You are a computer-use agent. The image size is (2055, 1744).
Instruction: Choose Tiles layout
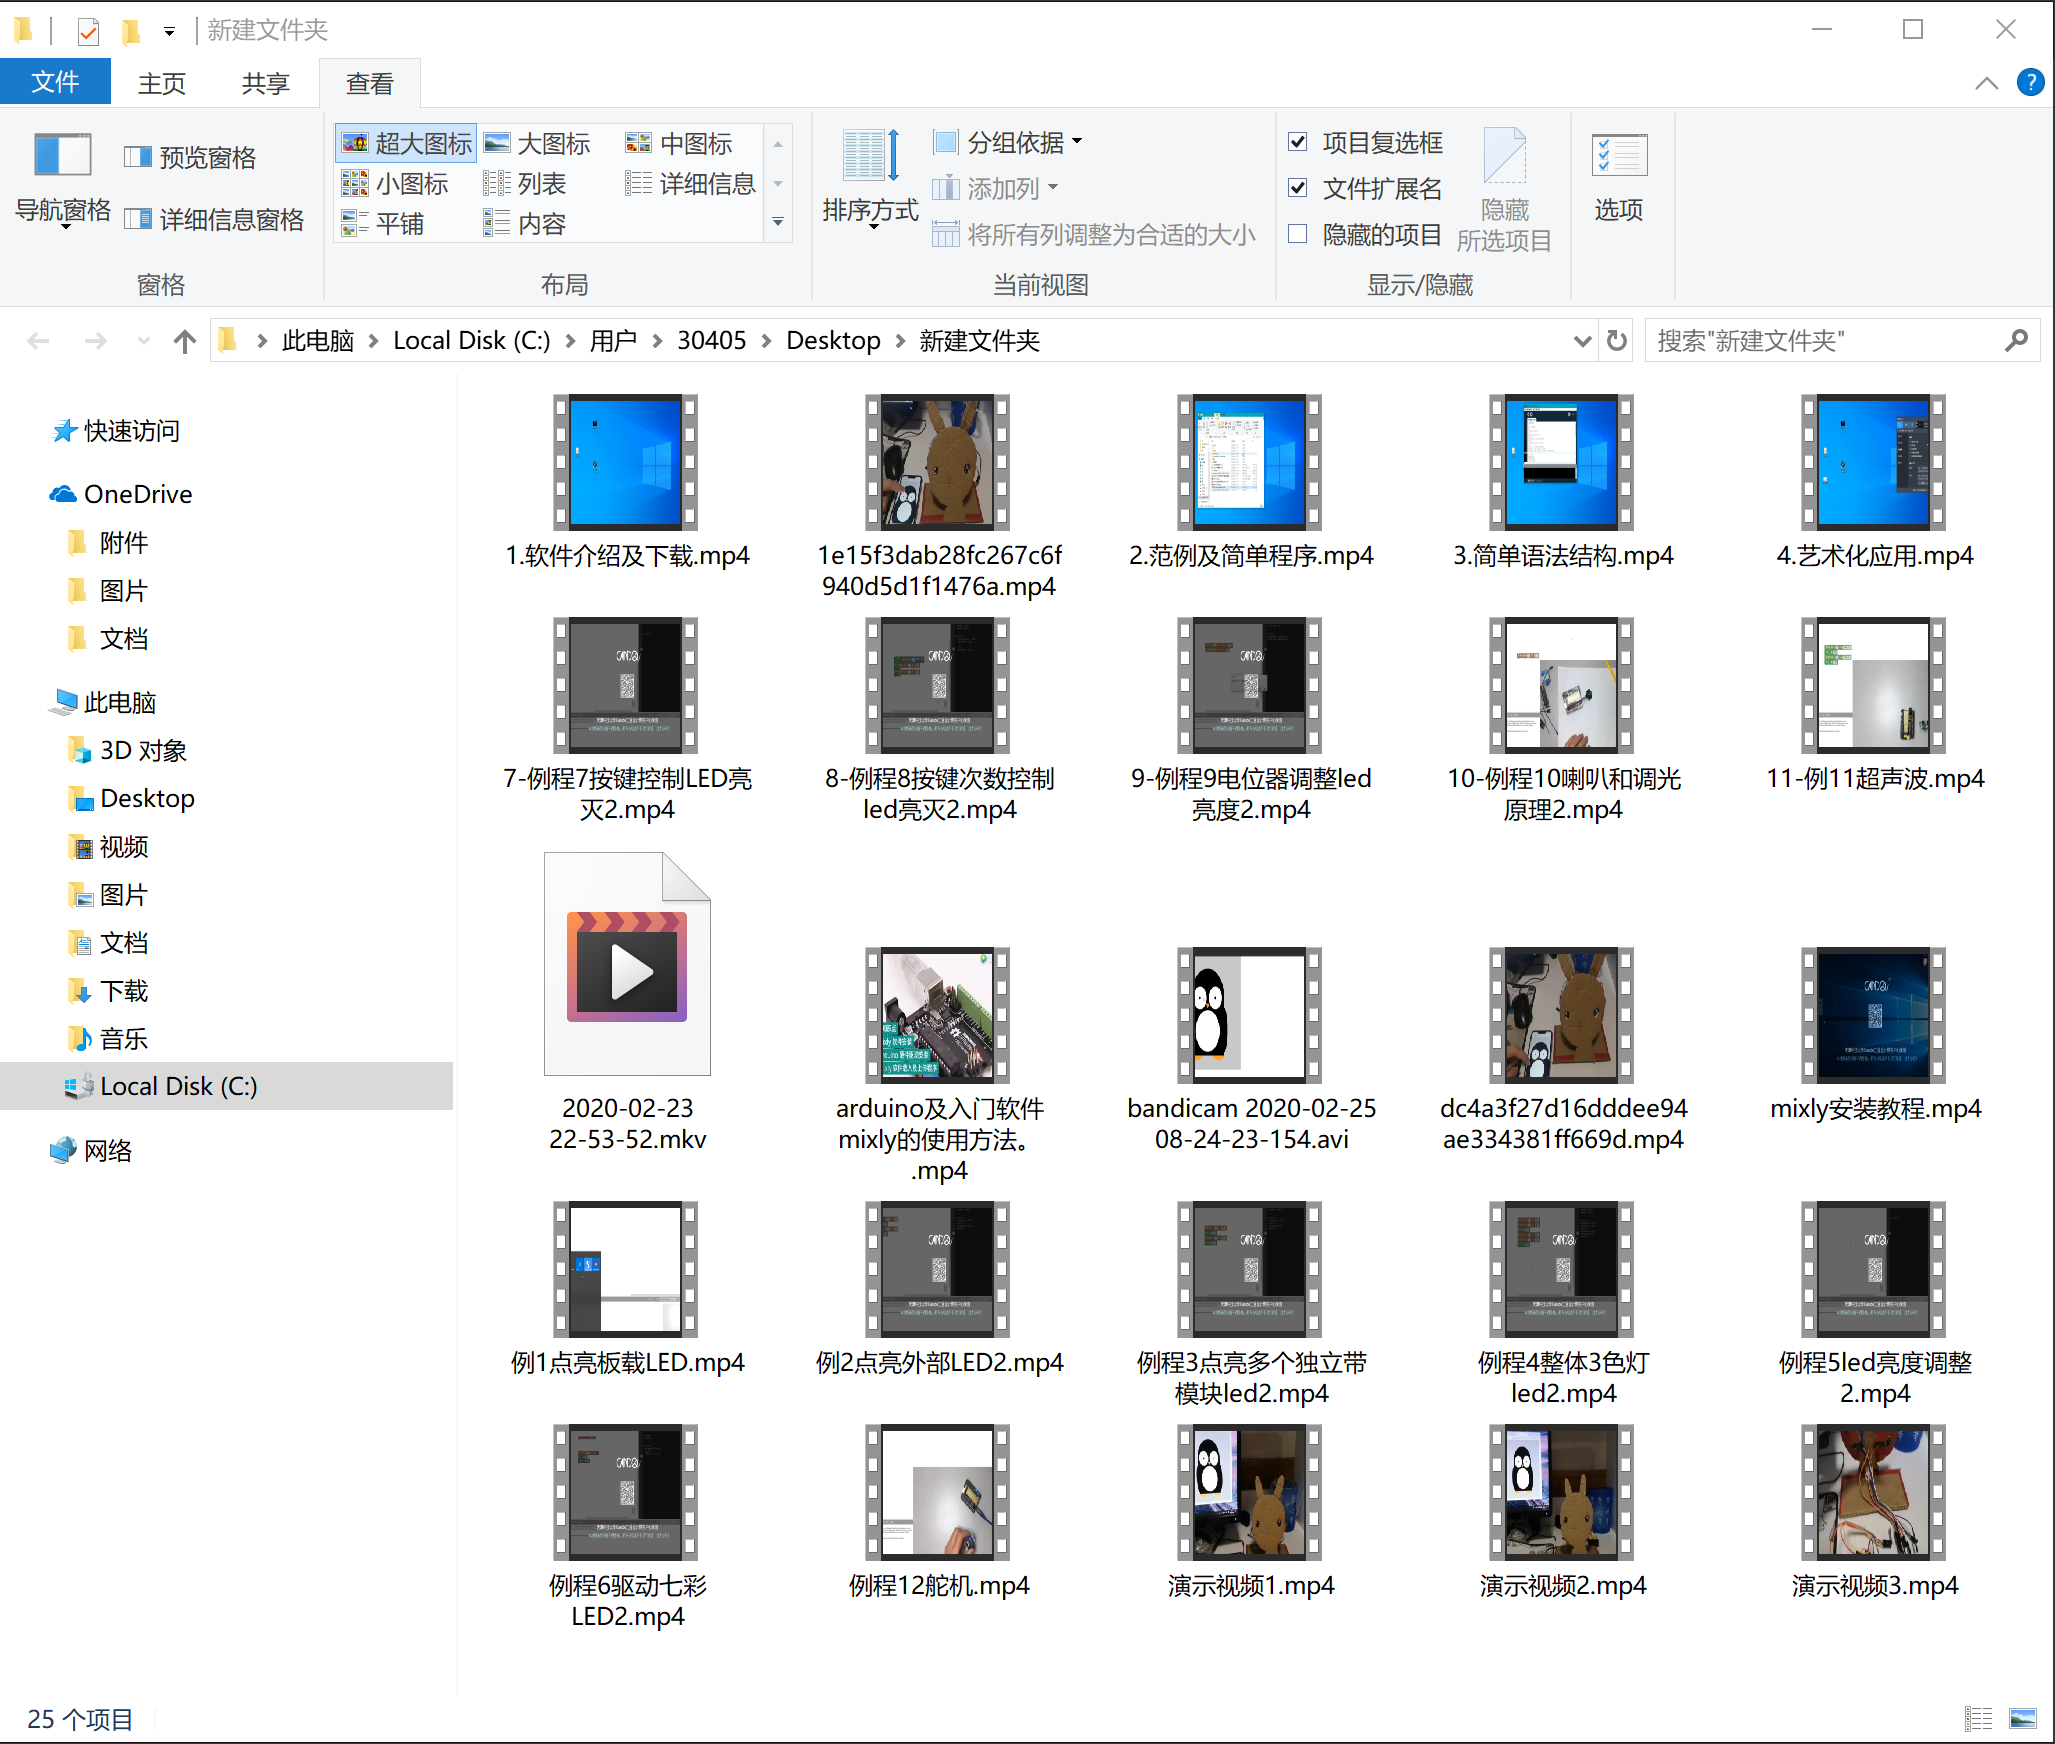pos(383,224)
